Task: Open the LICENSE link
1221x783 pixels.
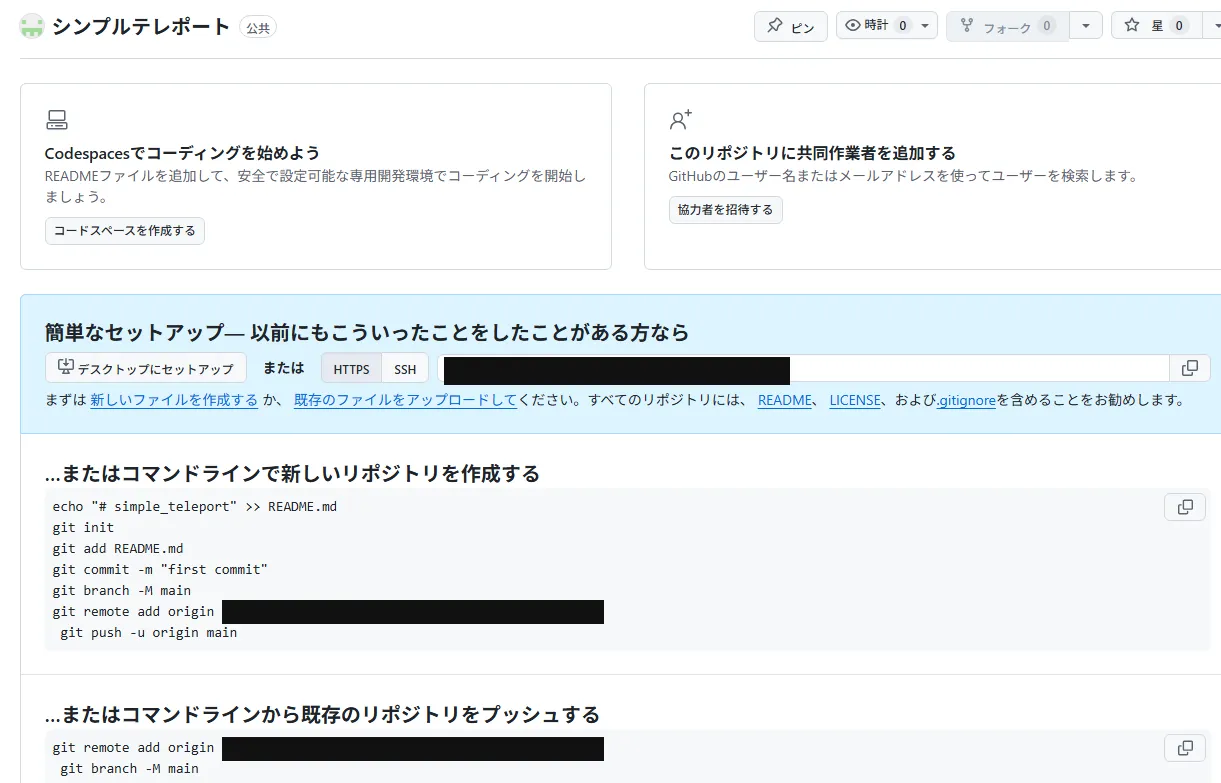Action: pyautogui.click(x=855, y=400)
